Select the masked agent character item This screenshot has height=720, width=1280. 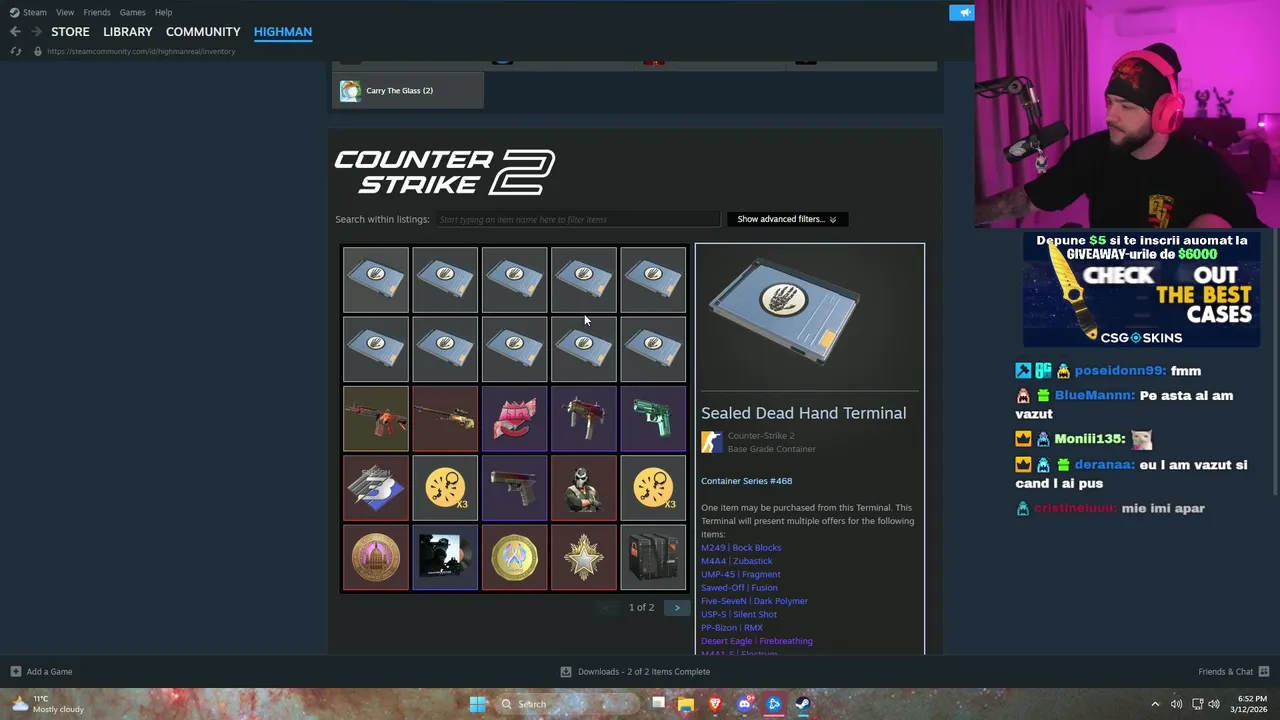click(584, 488)
